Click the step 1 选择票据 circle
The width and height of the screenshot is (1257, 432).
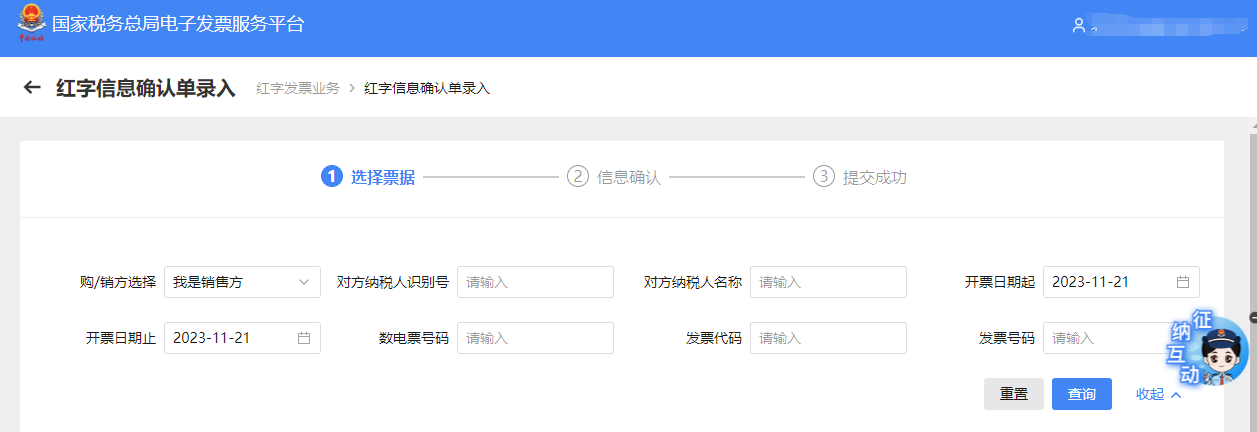coord(332,177)
